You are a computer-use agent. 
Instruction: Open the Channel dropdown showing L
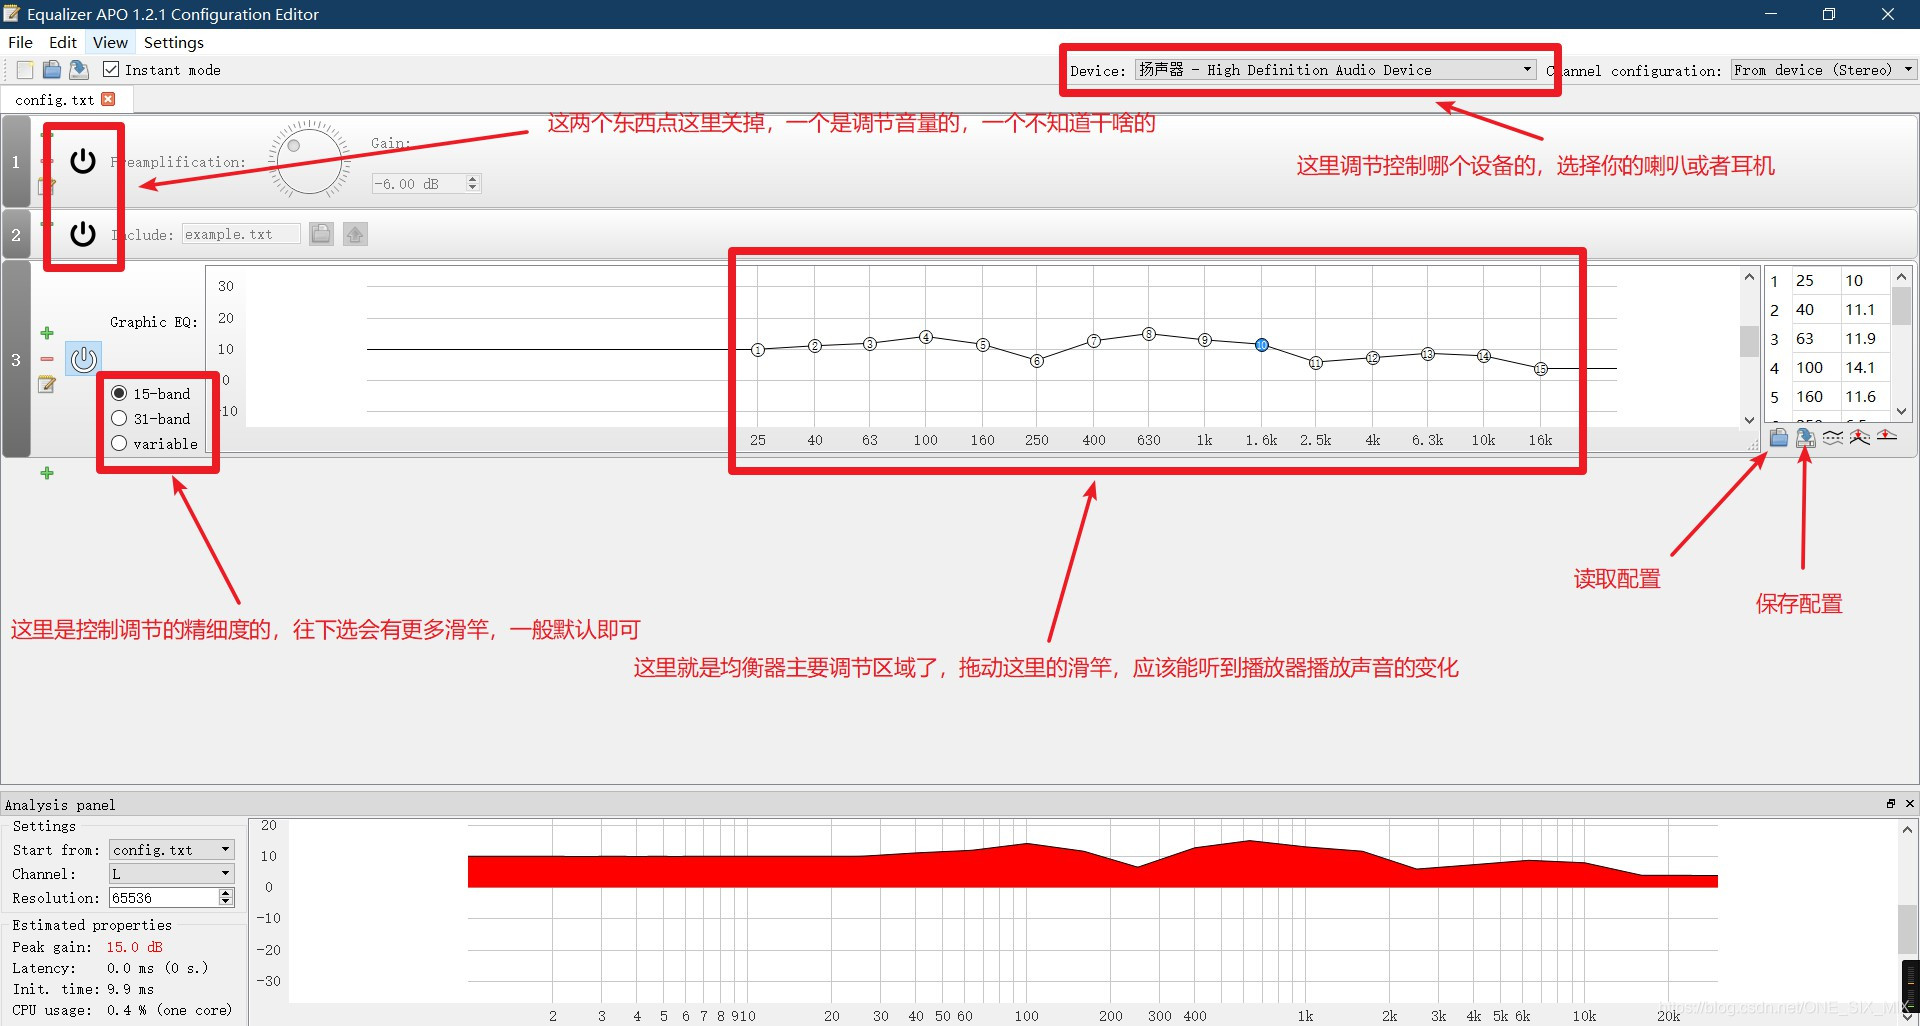[x=171, y=873]
